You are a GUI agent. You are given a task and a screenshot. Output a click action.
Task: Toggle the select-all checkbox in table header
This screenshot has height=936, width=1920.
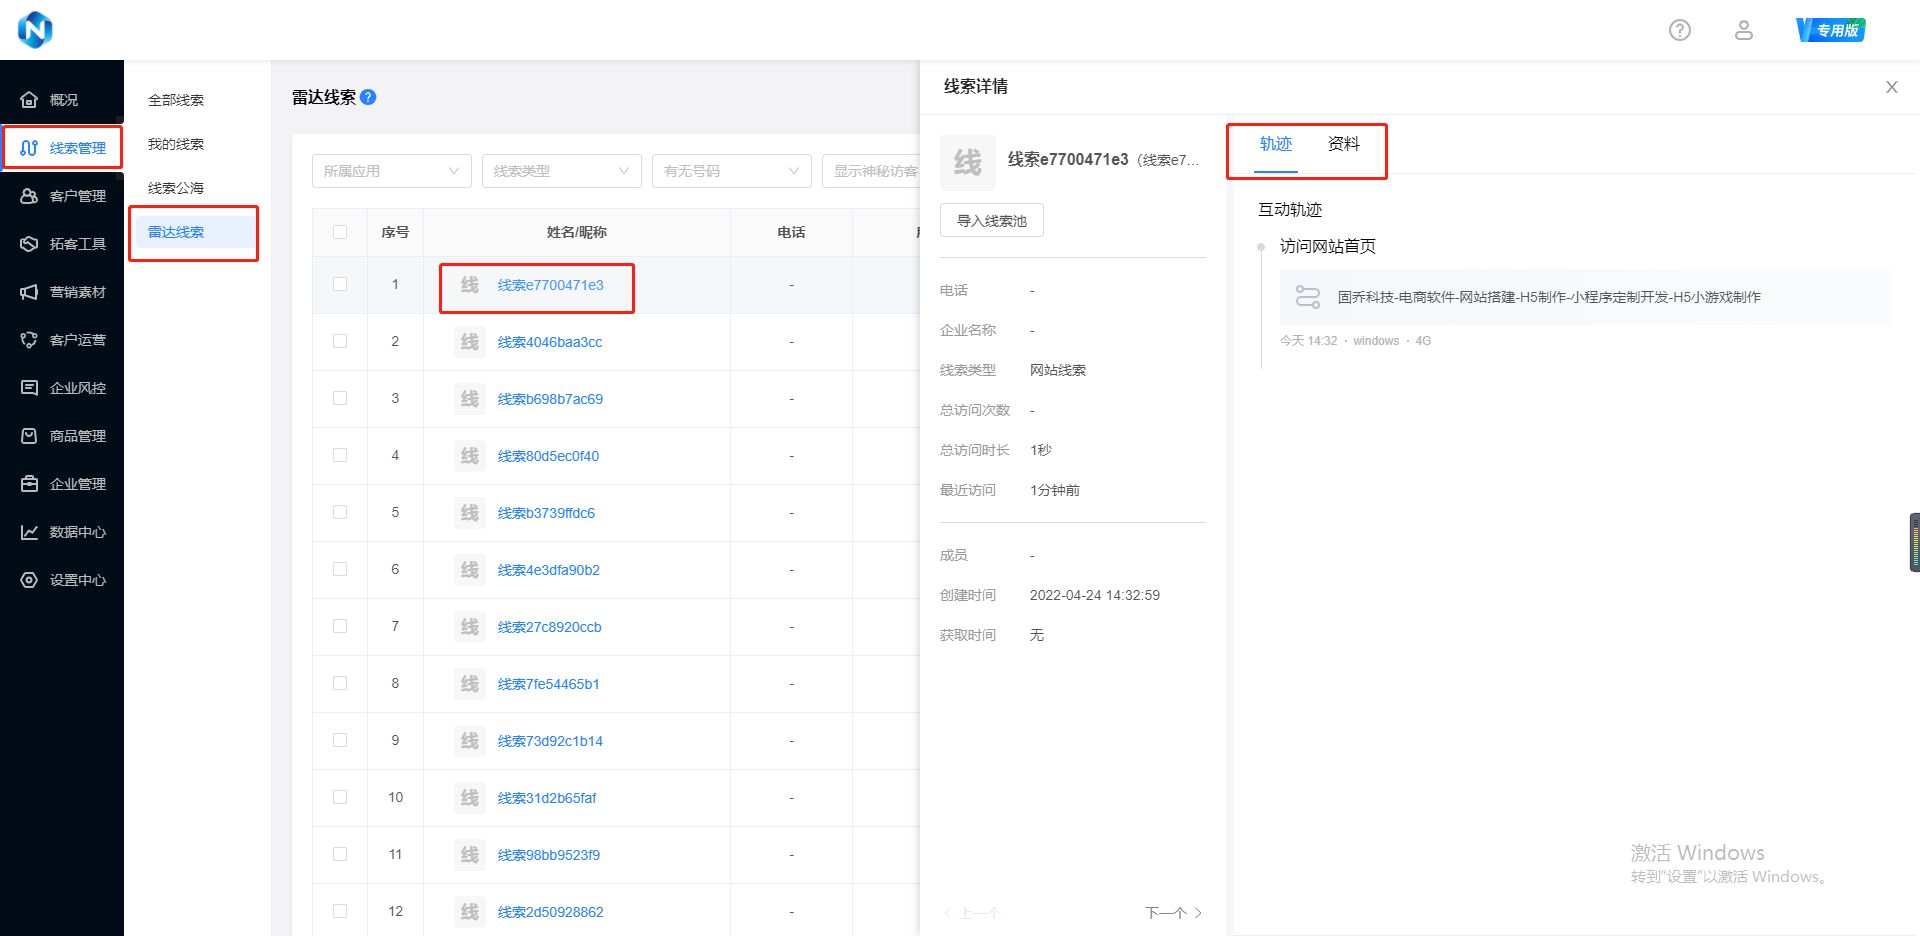pos(340,231)
